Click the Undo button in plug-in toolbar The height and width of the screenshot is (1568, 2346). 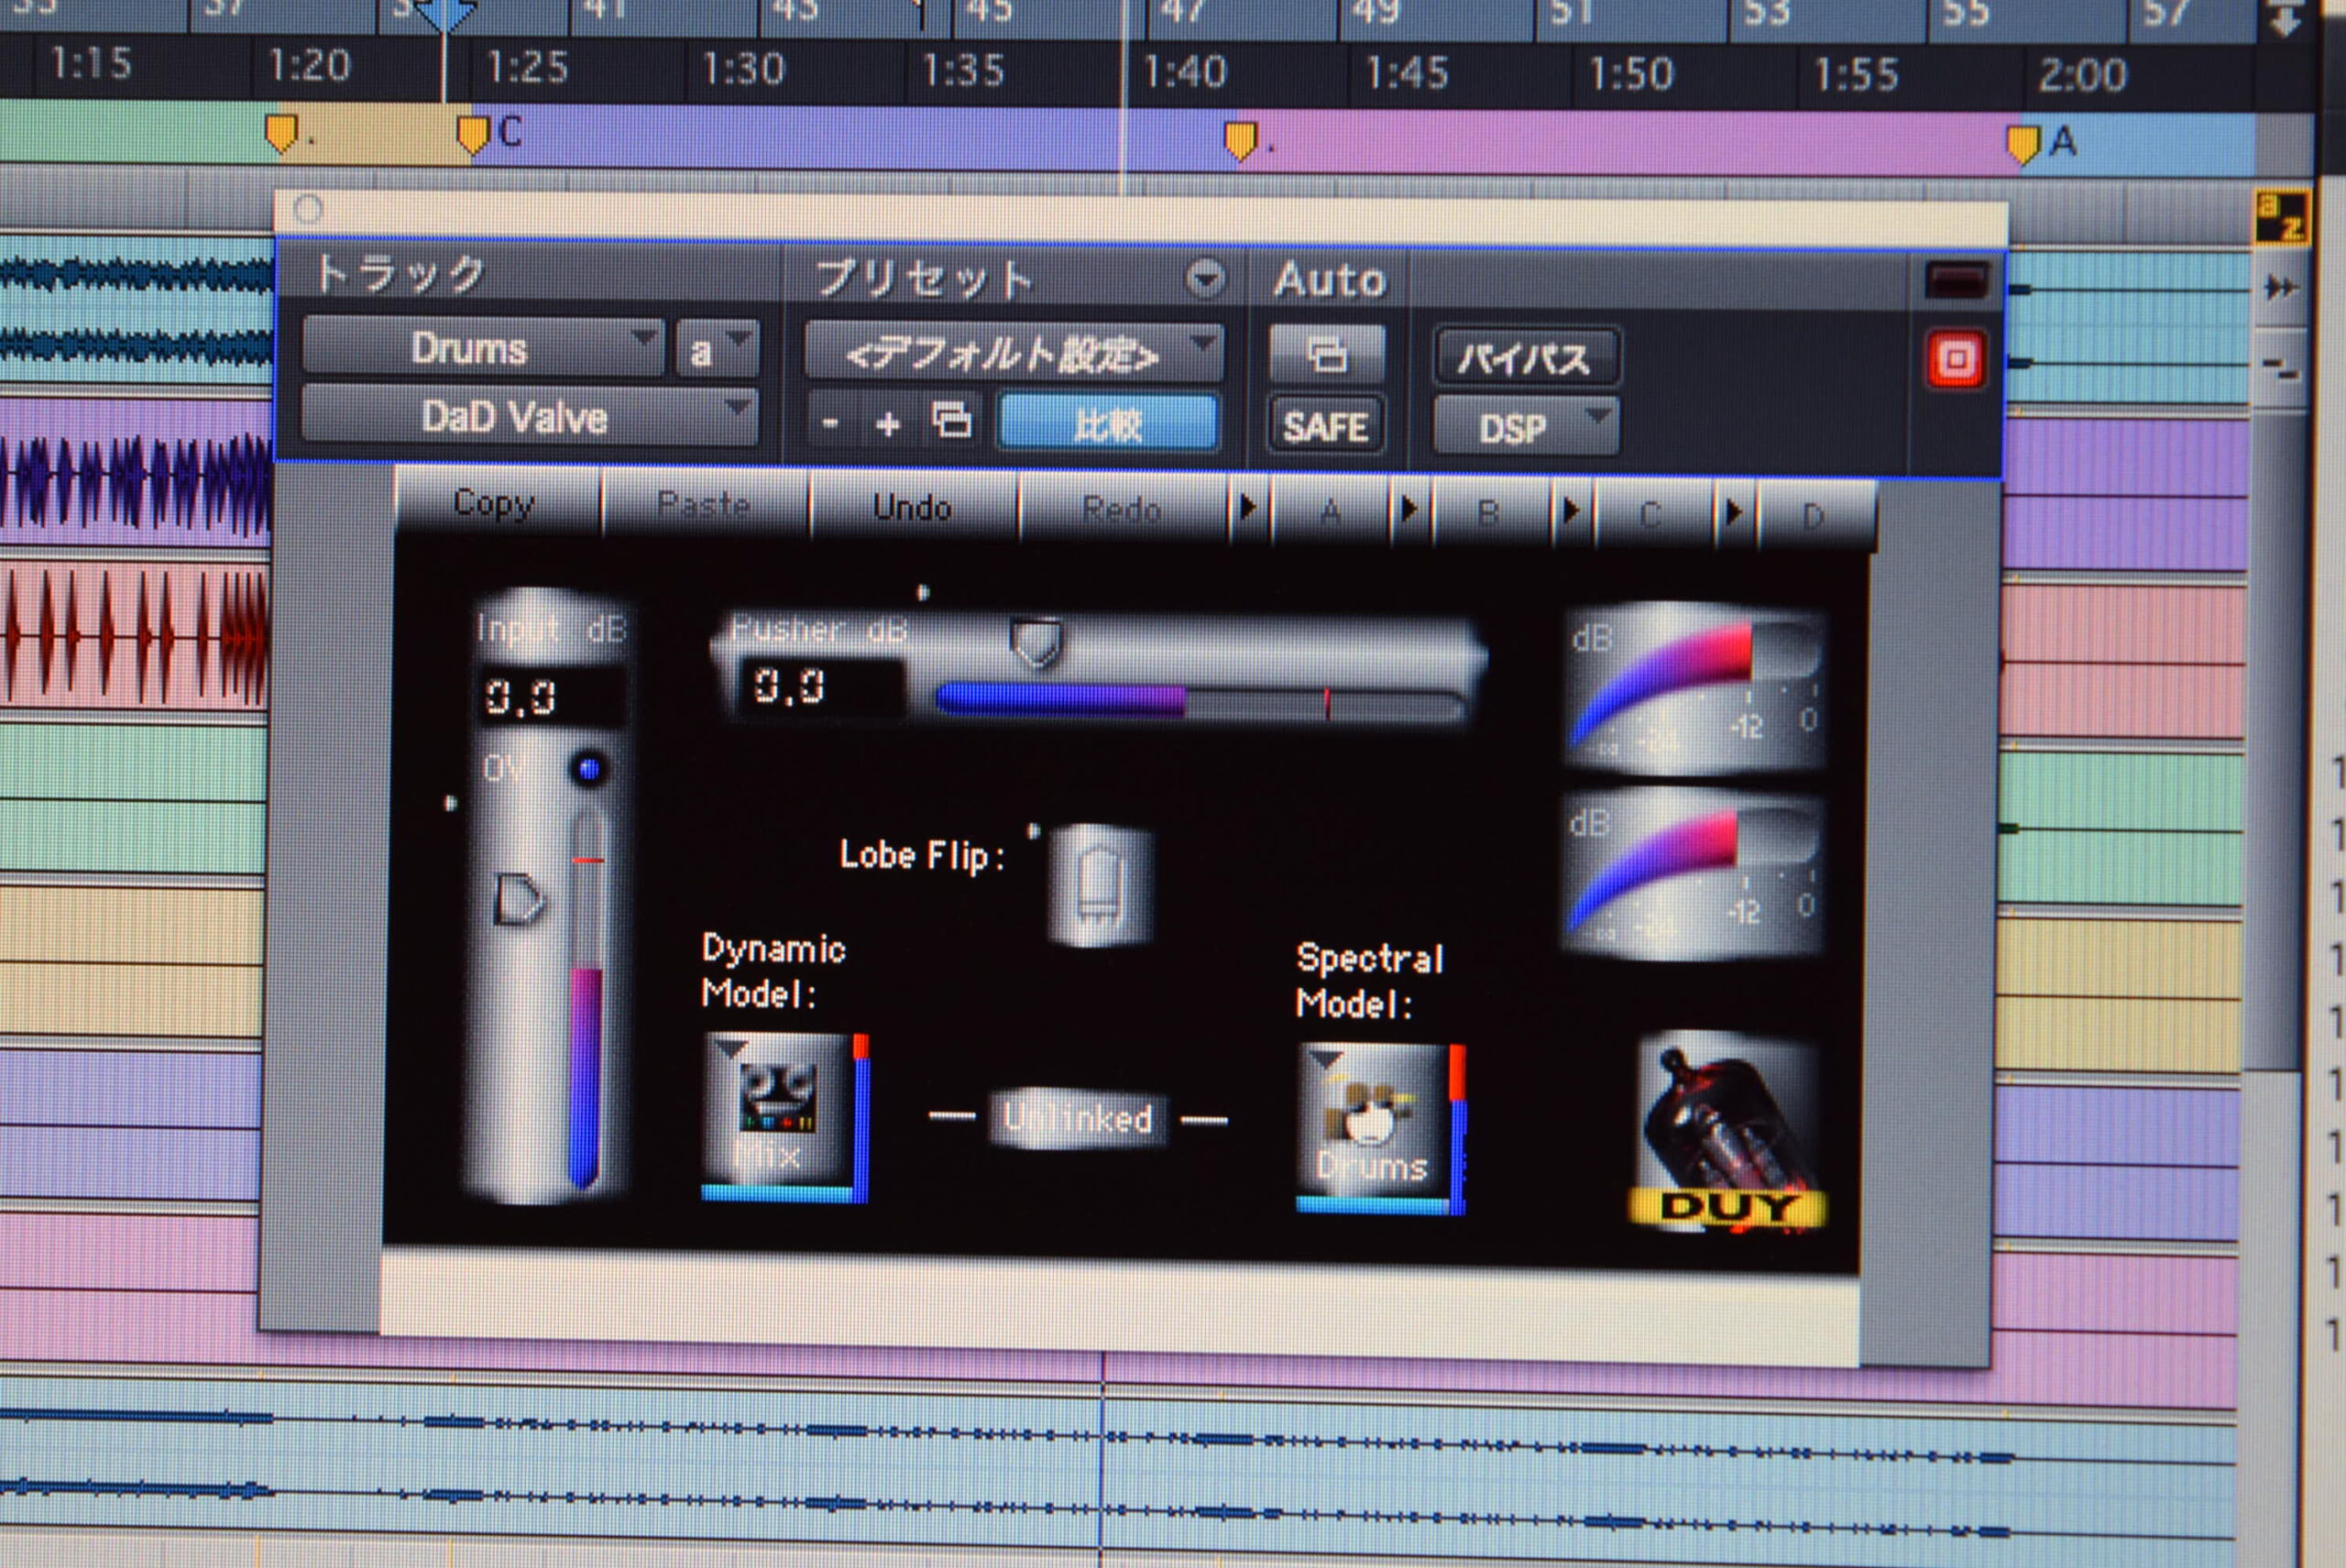pos(913,508)
